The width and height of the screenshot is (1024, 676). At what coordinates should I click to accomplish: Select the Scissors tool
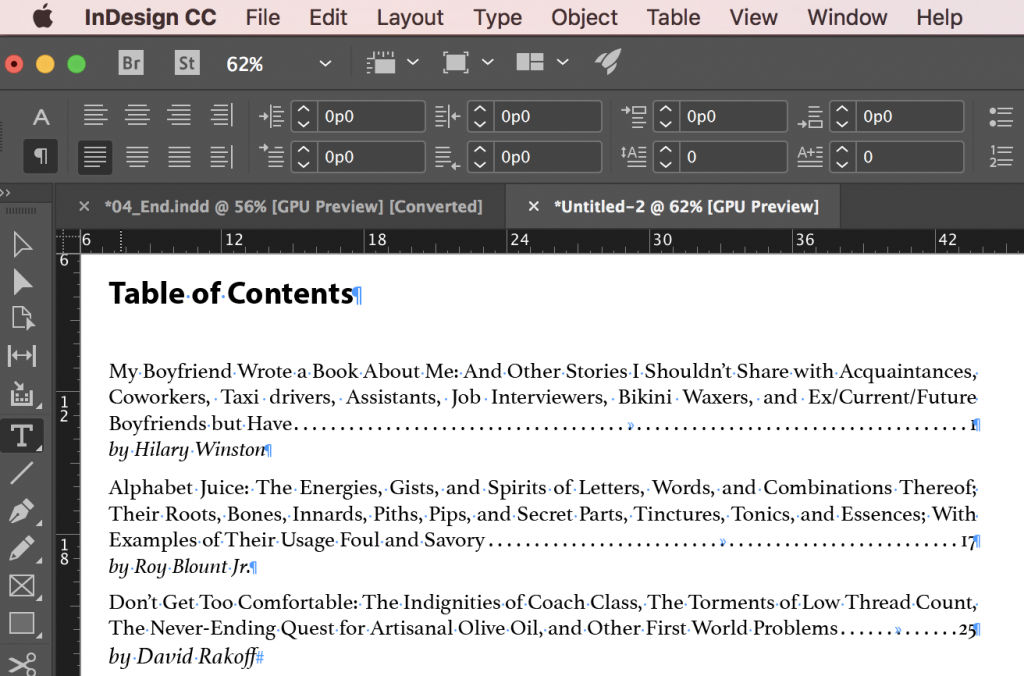pyautogui.click(x=23, y=663)
